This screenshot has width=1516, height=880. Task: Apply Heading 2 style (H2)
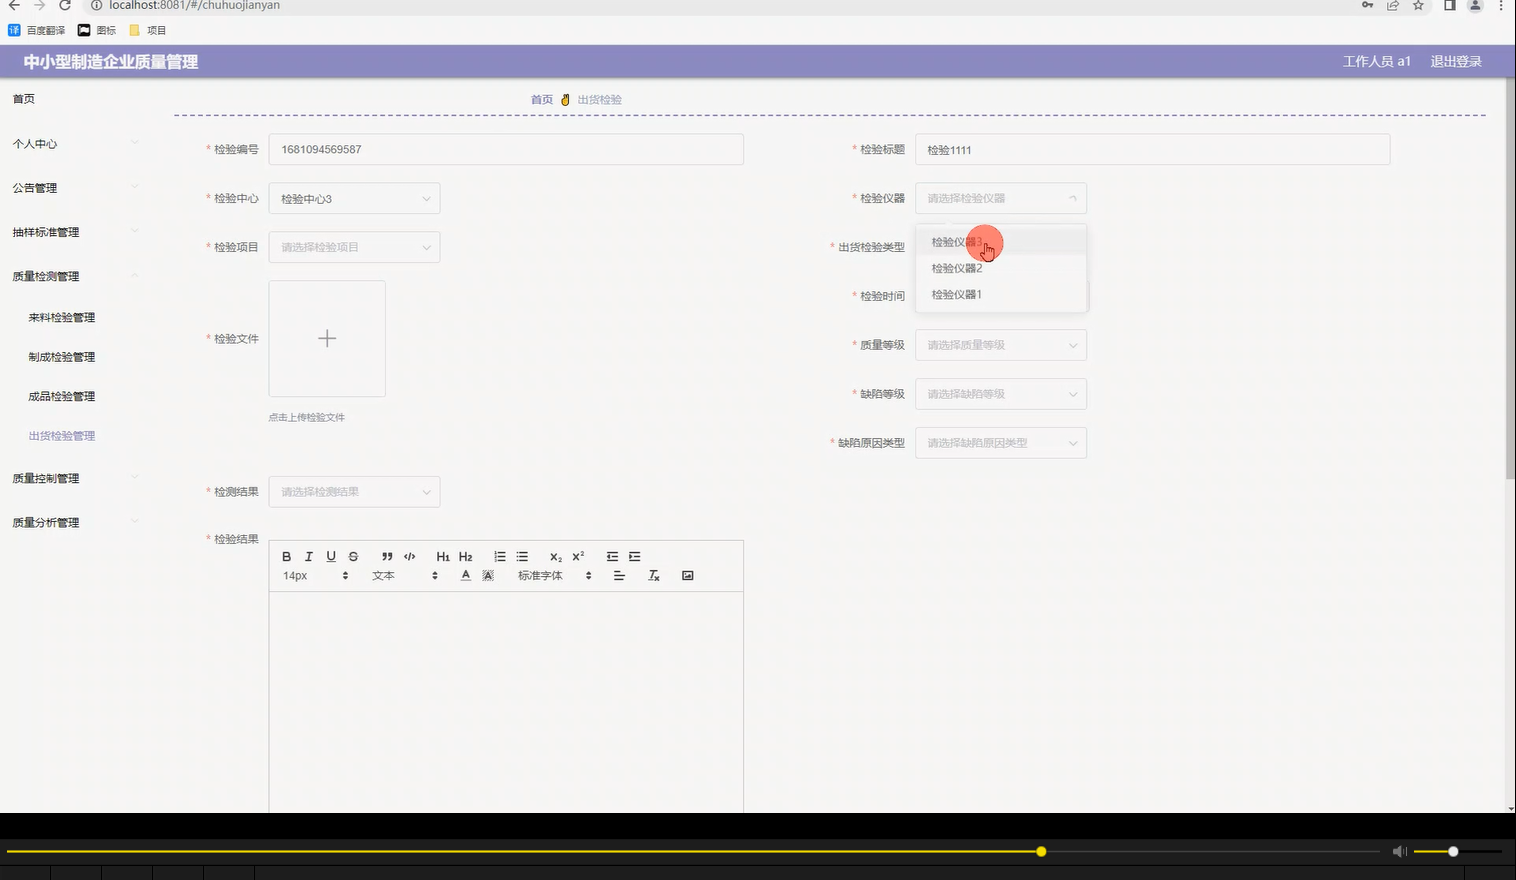[465, 556]
